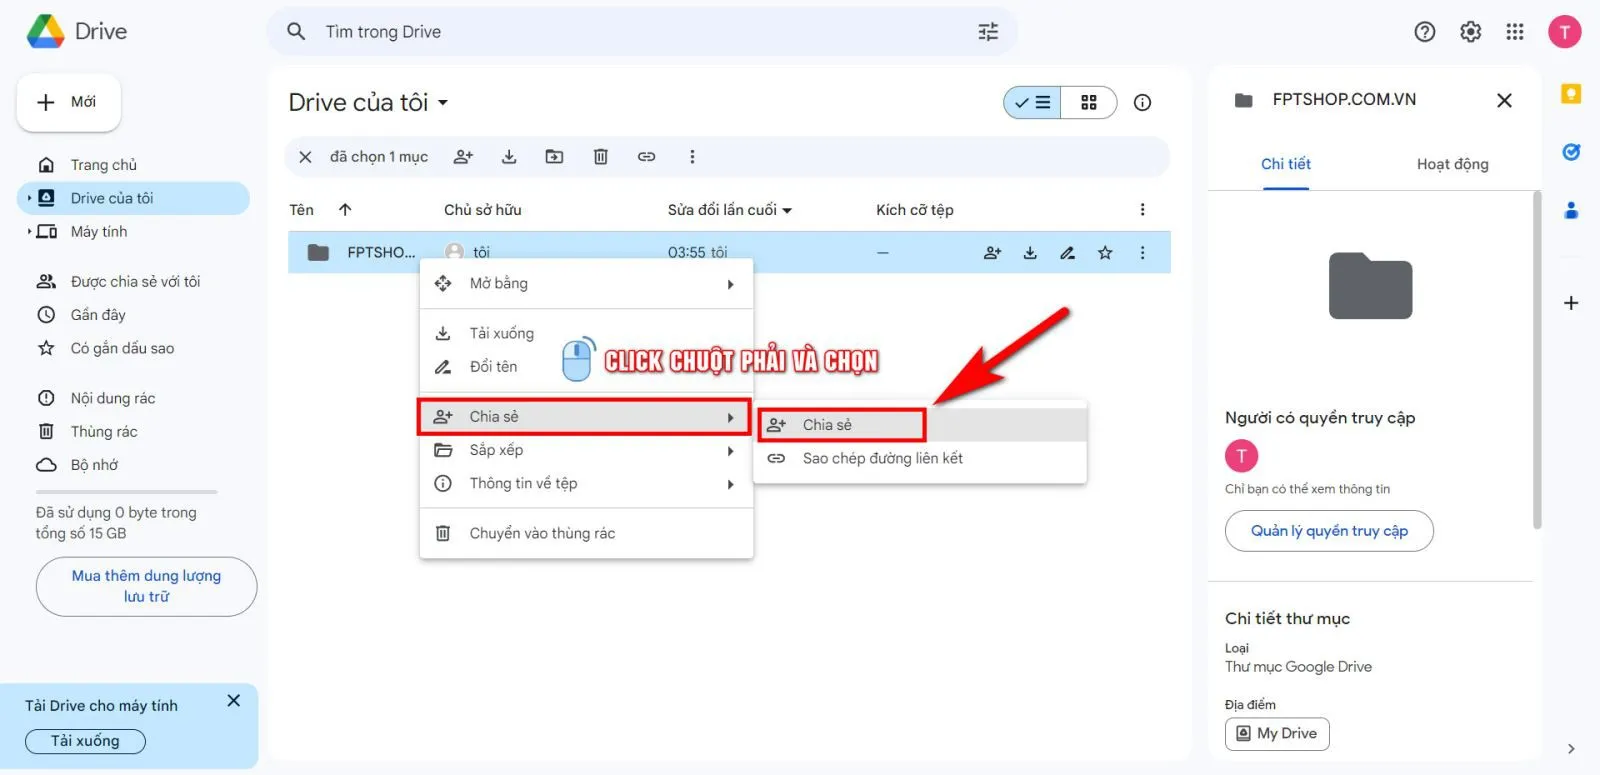Open Thùng rác in sidebar
The height and width of the screenshot is (775, 1600).
click(133, 431)
